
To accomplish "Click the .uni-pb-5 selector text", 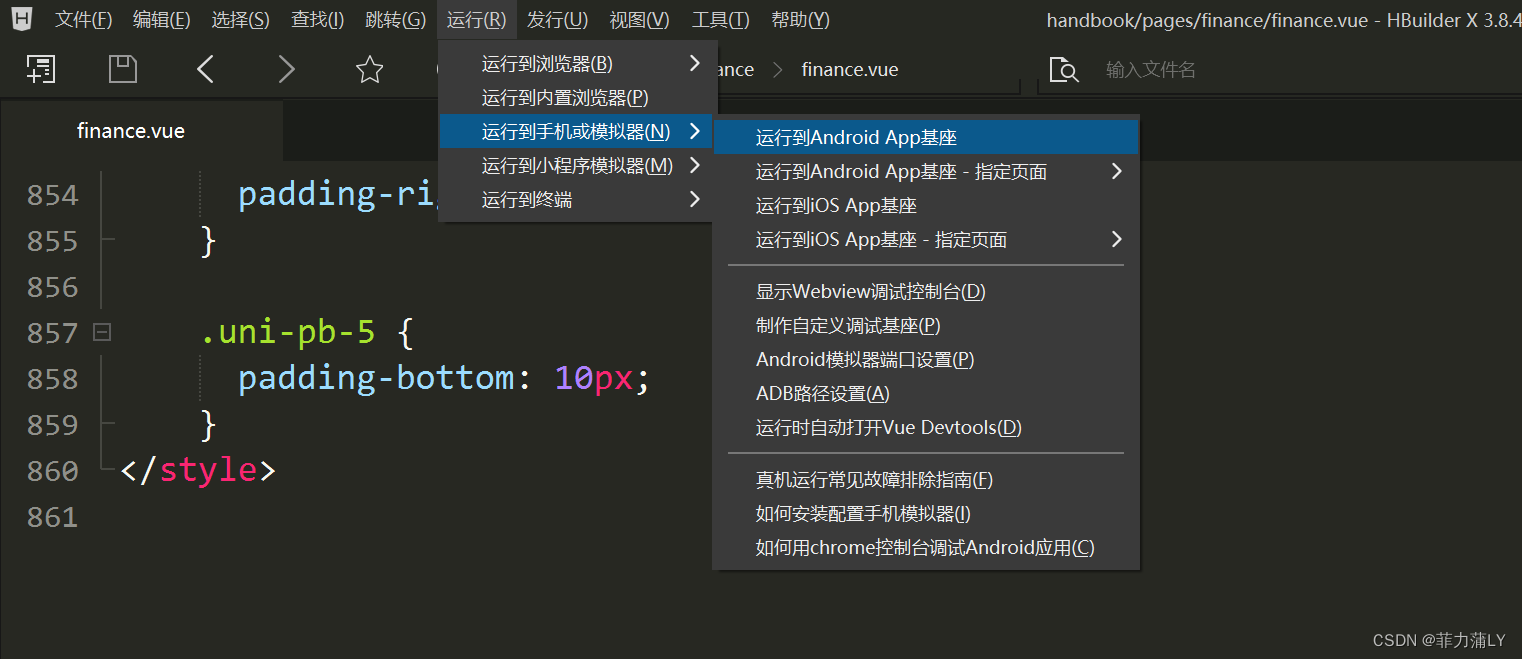I will pyautogui.click(x=288, y=332).
